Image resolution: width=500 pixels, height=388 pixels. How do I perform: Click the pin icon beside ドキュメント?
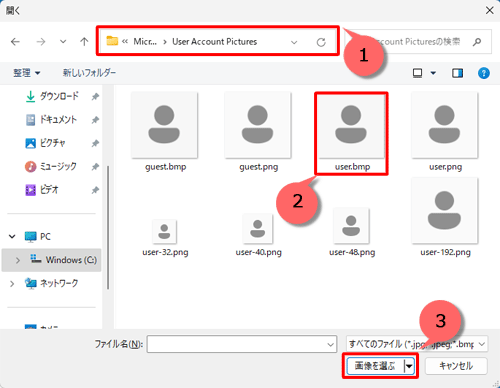[x=95, y=120]
